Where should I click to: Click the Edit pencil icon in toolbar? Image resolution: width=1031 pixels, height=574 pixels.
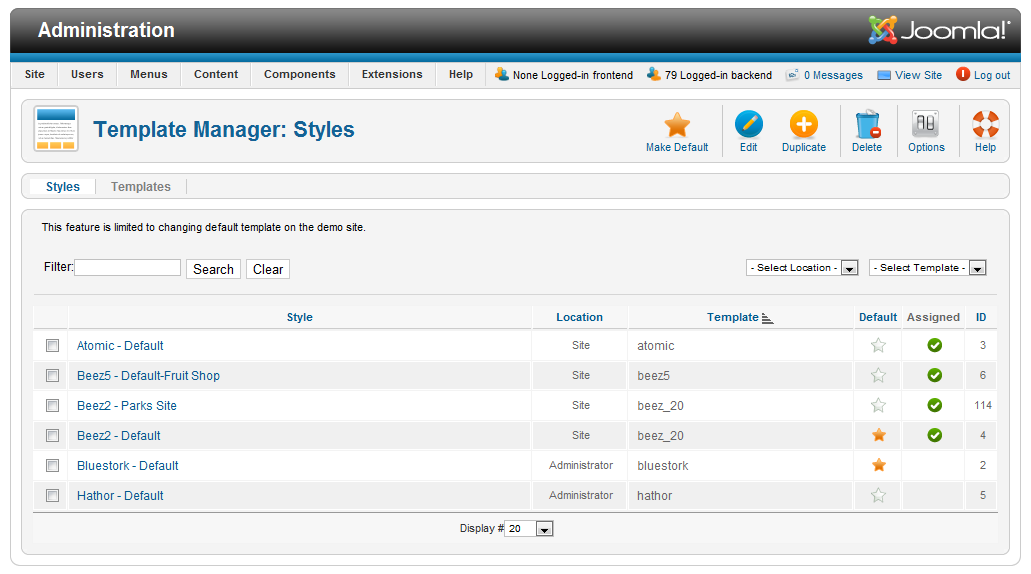(748, 126)
